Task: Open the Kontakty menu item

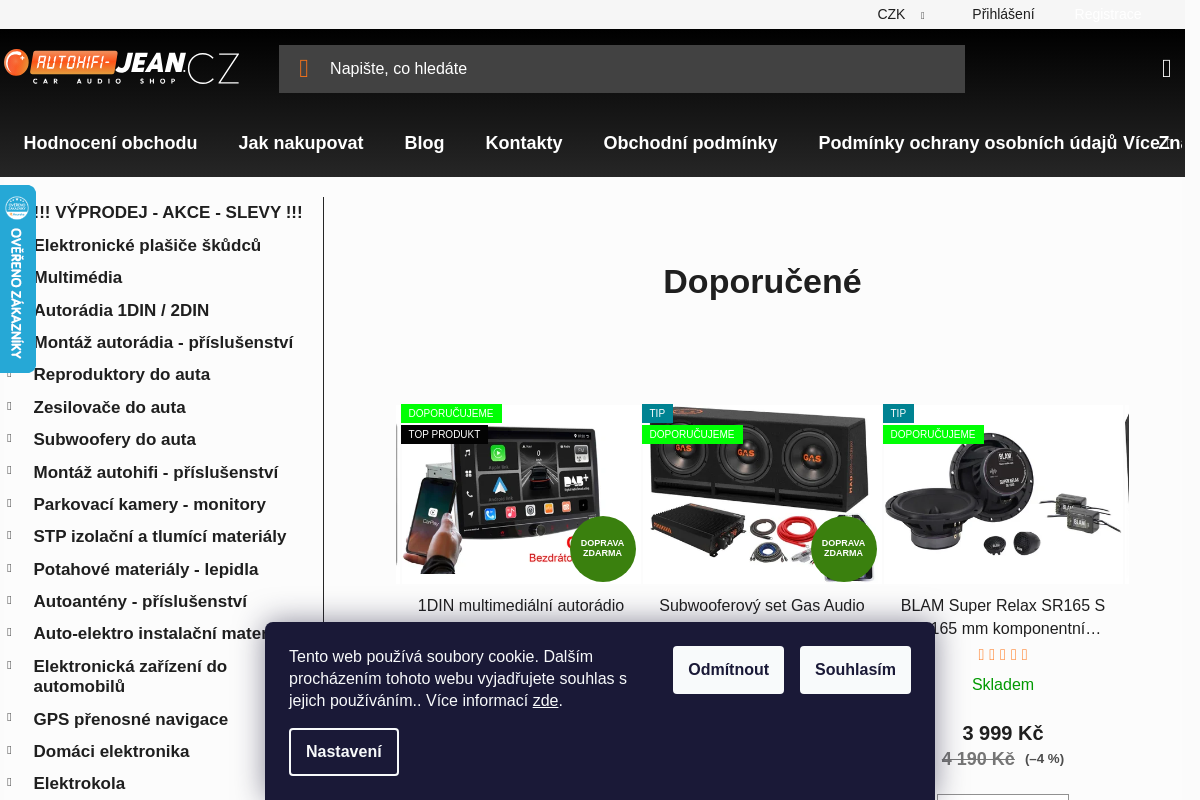Action: point(524,143)
